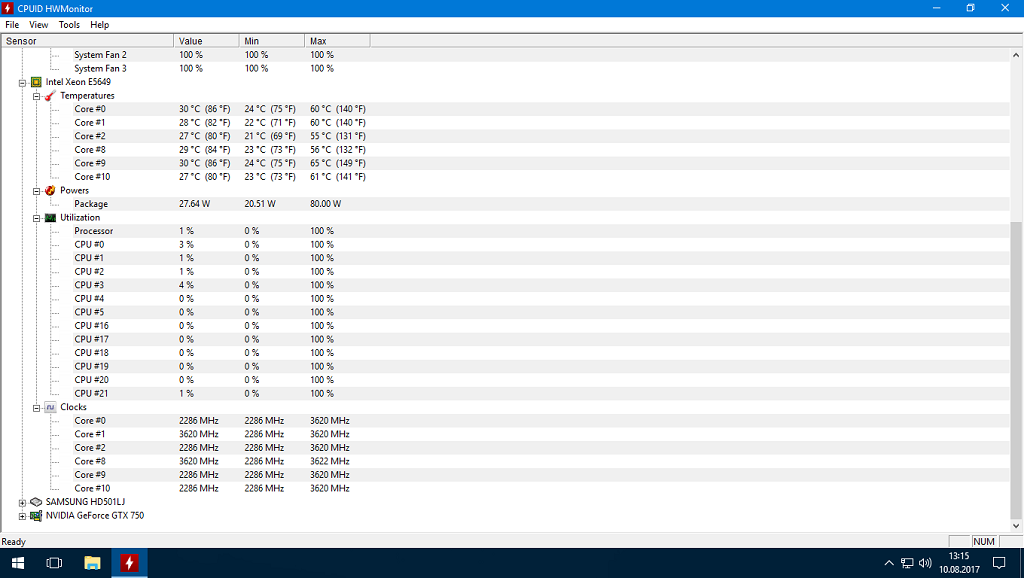The height and width of the screenshot is (578, 1024).
Task: Expand the NVIDIA GeForce GTX 750 node
Action: [x=22, y=517]
